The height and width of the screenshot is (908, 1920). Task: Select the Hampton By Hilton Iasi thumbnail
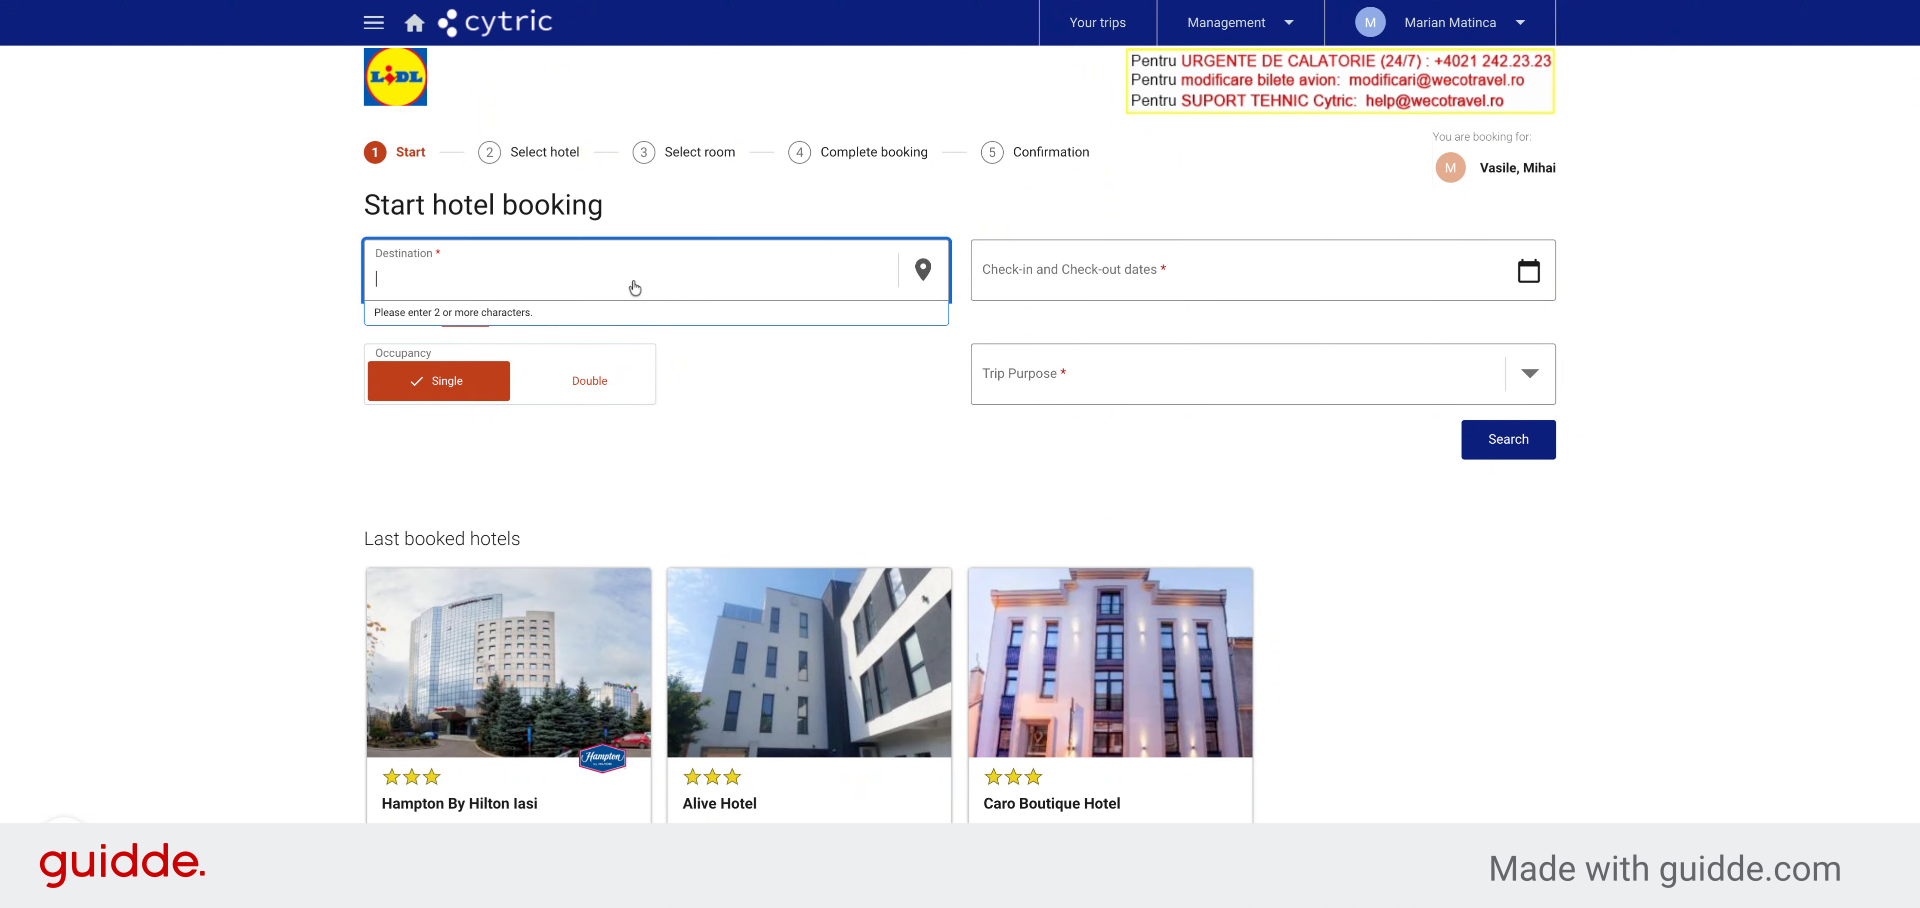[509, 662]
